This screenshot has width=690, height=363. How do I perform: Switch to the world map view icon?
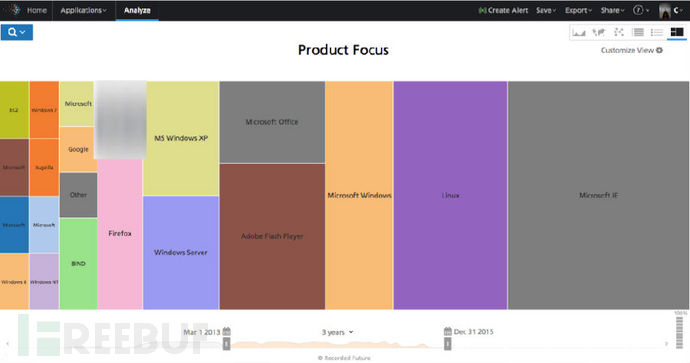598,32
